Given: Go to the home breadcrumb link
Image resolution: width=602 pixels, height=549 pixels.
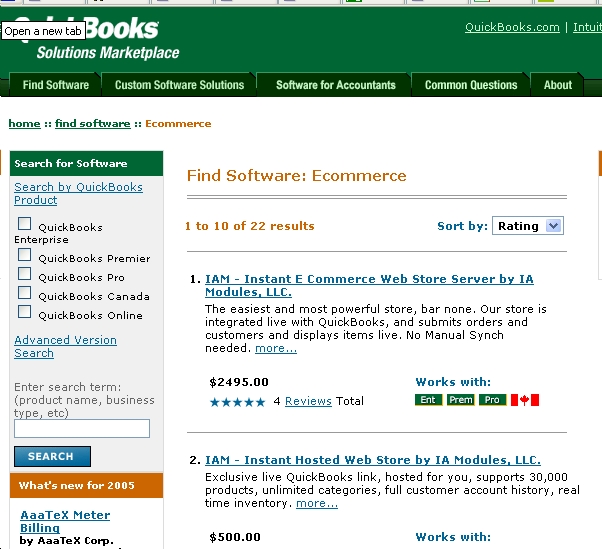Looking at the screenshot, I should (x=25, y=124).
